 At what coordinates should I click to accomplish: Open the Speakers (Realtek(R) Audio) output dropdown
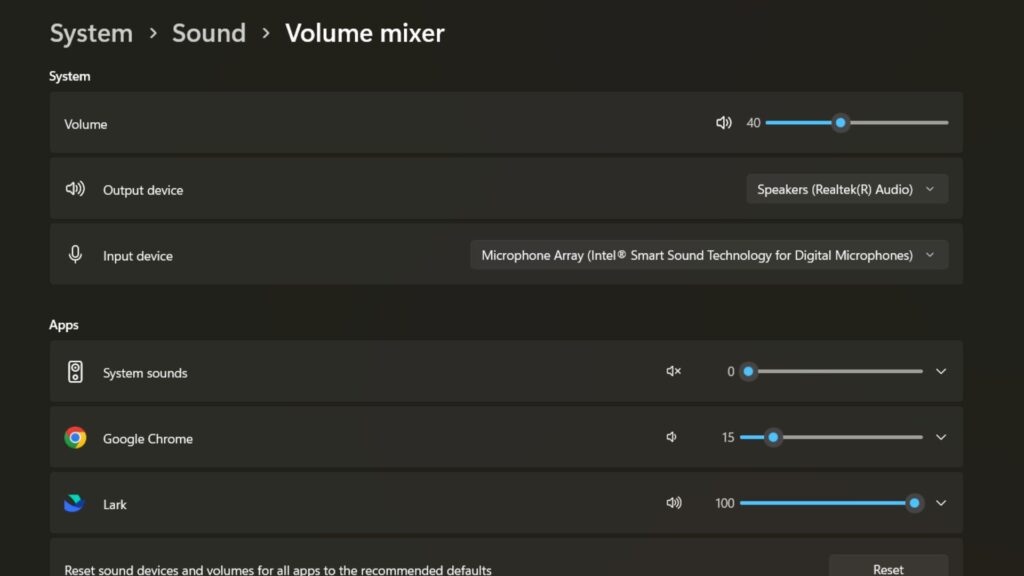point(846,188)
